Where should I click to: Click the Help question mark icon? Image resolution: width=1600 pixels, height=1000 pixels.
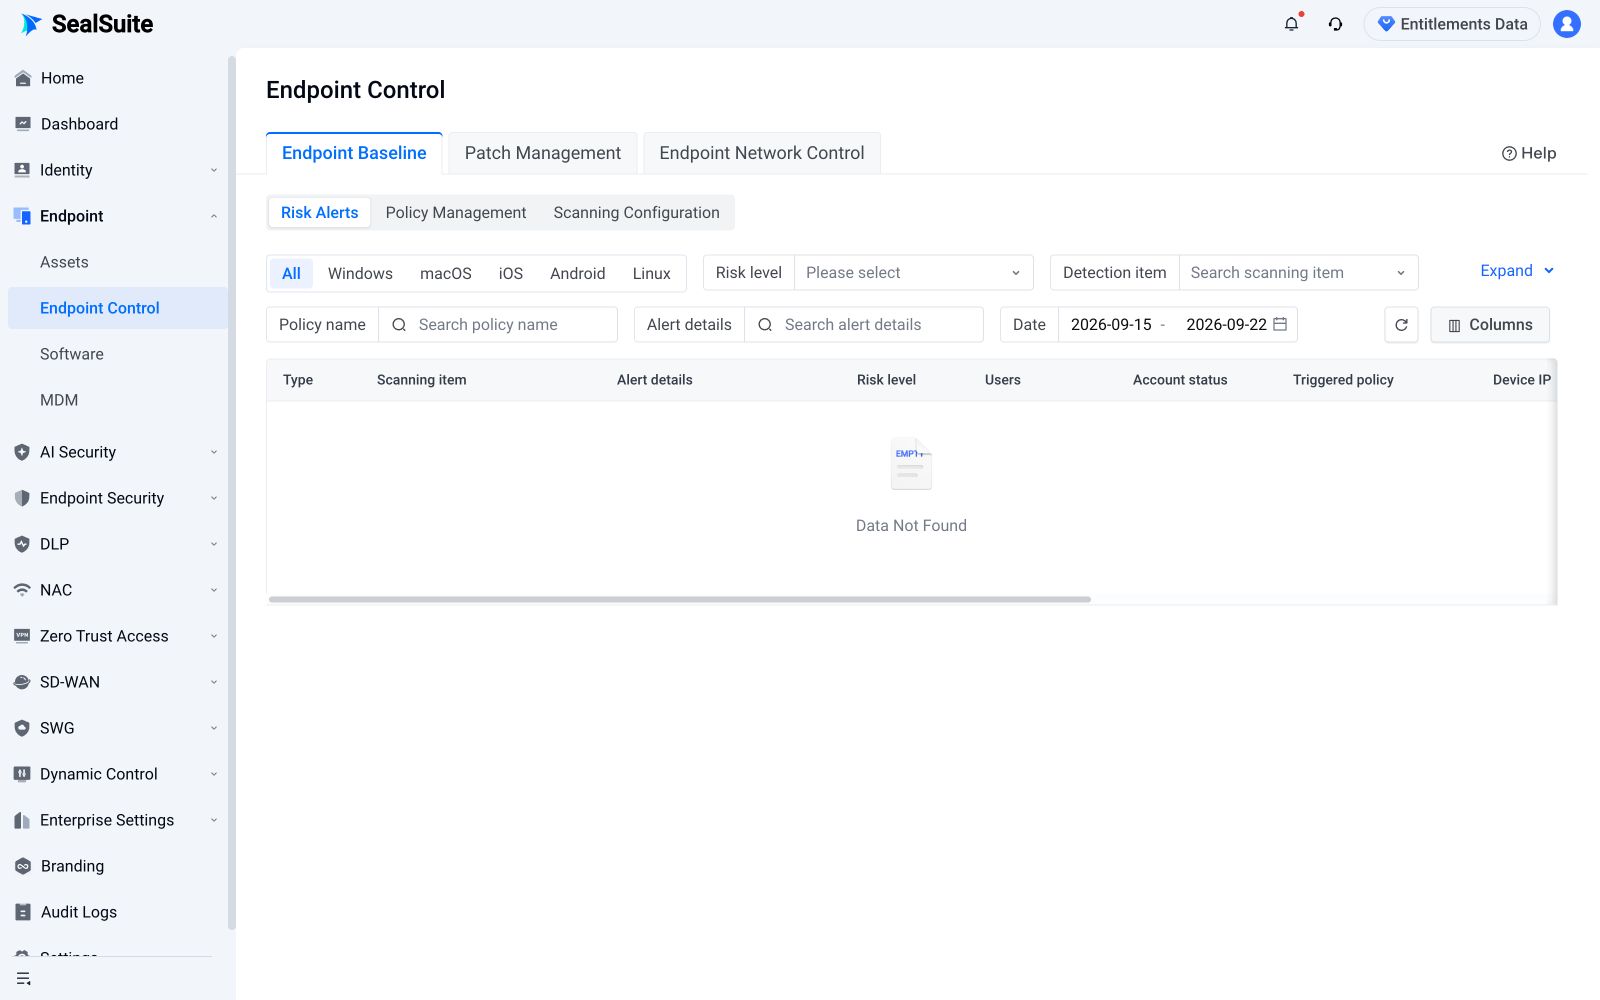pyautogui.click(x=1509, y=153)
